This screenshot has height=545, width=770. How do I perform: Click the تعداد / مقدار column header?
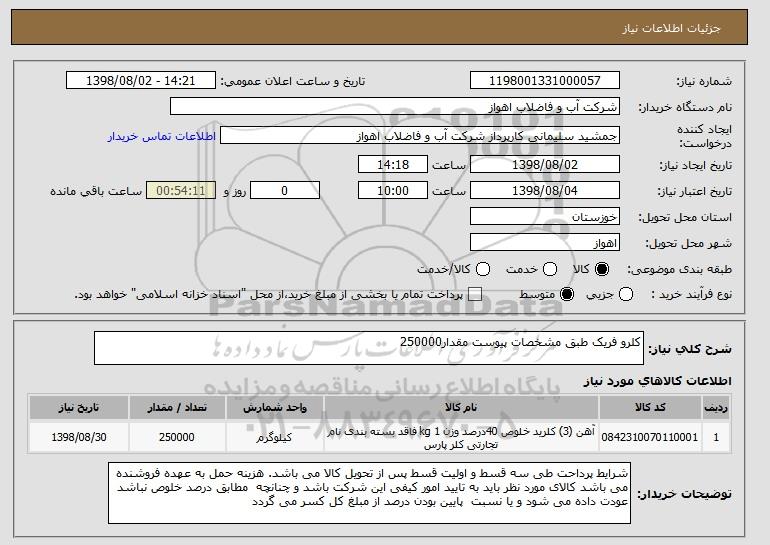(177, 408)
